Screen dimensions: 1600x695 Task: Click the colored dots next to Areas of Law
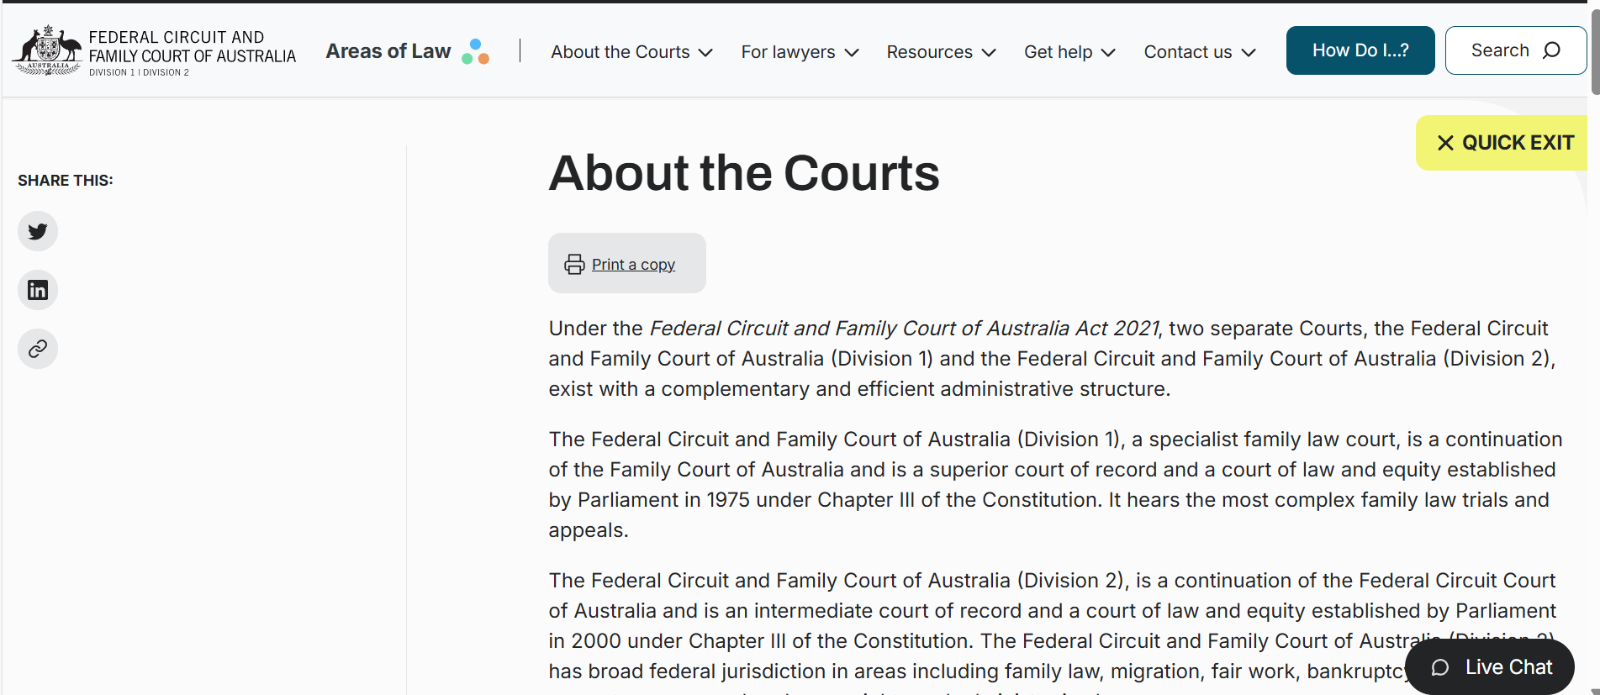tap(475, 52)
